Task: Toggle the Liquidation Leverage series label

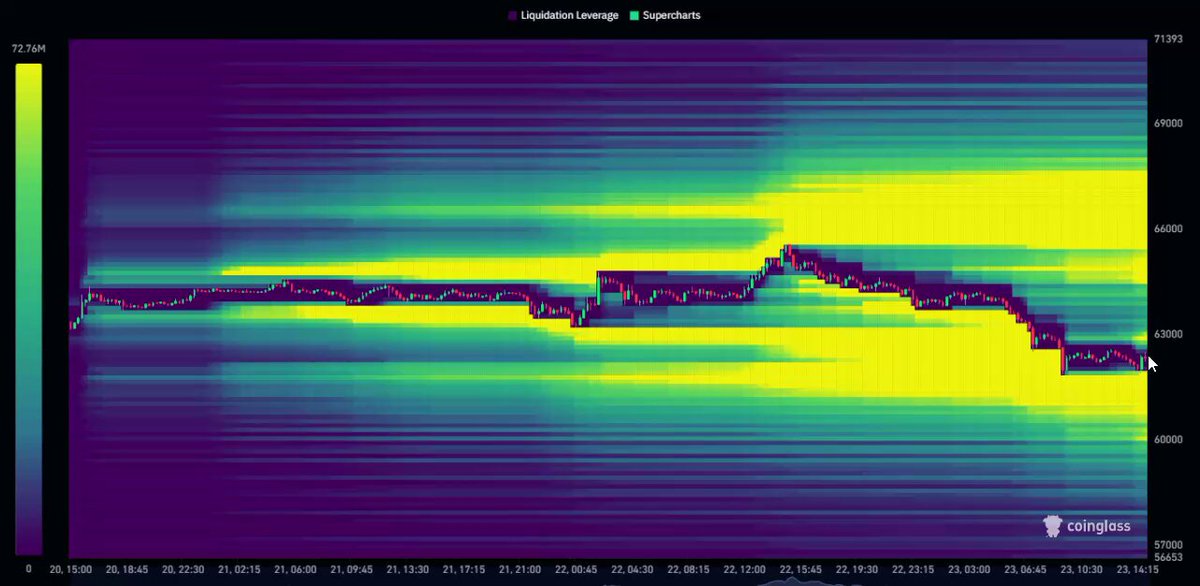Action: 569,16
